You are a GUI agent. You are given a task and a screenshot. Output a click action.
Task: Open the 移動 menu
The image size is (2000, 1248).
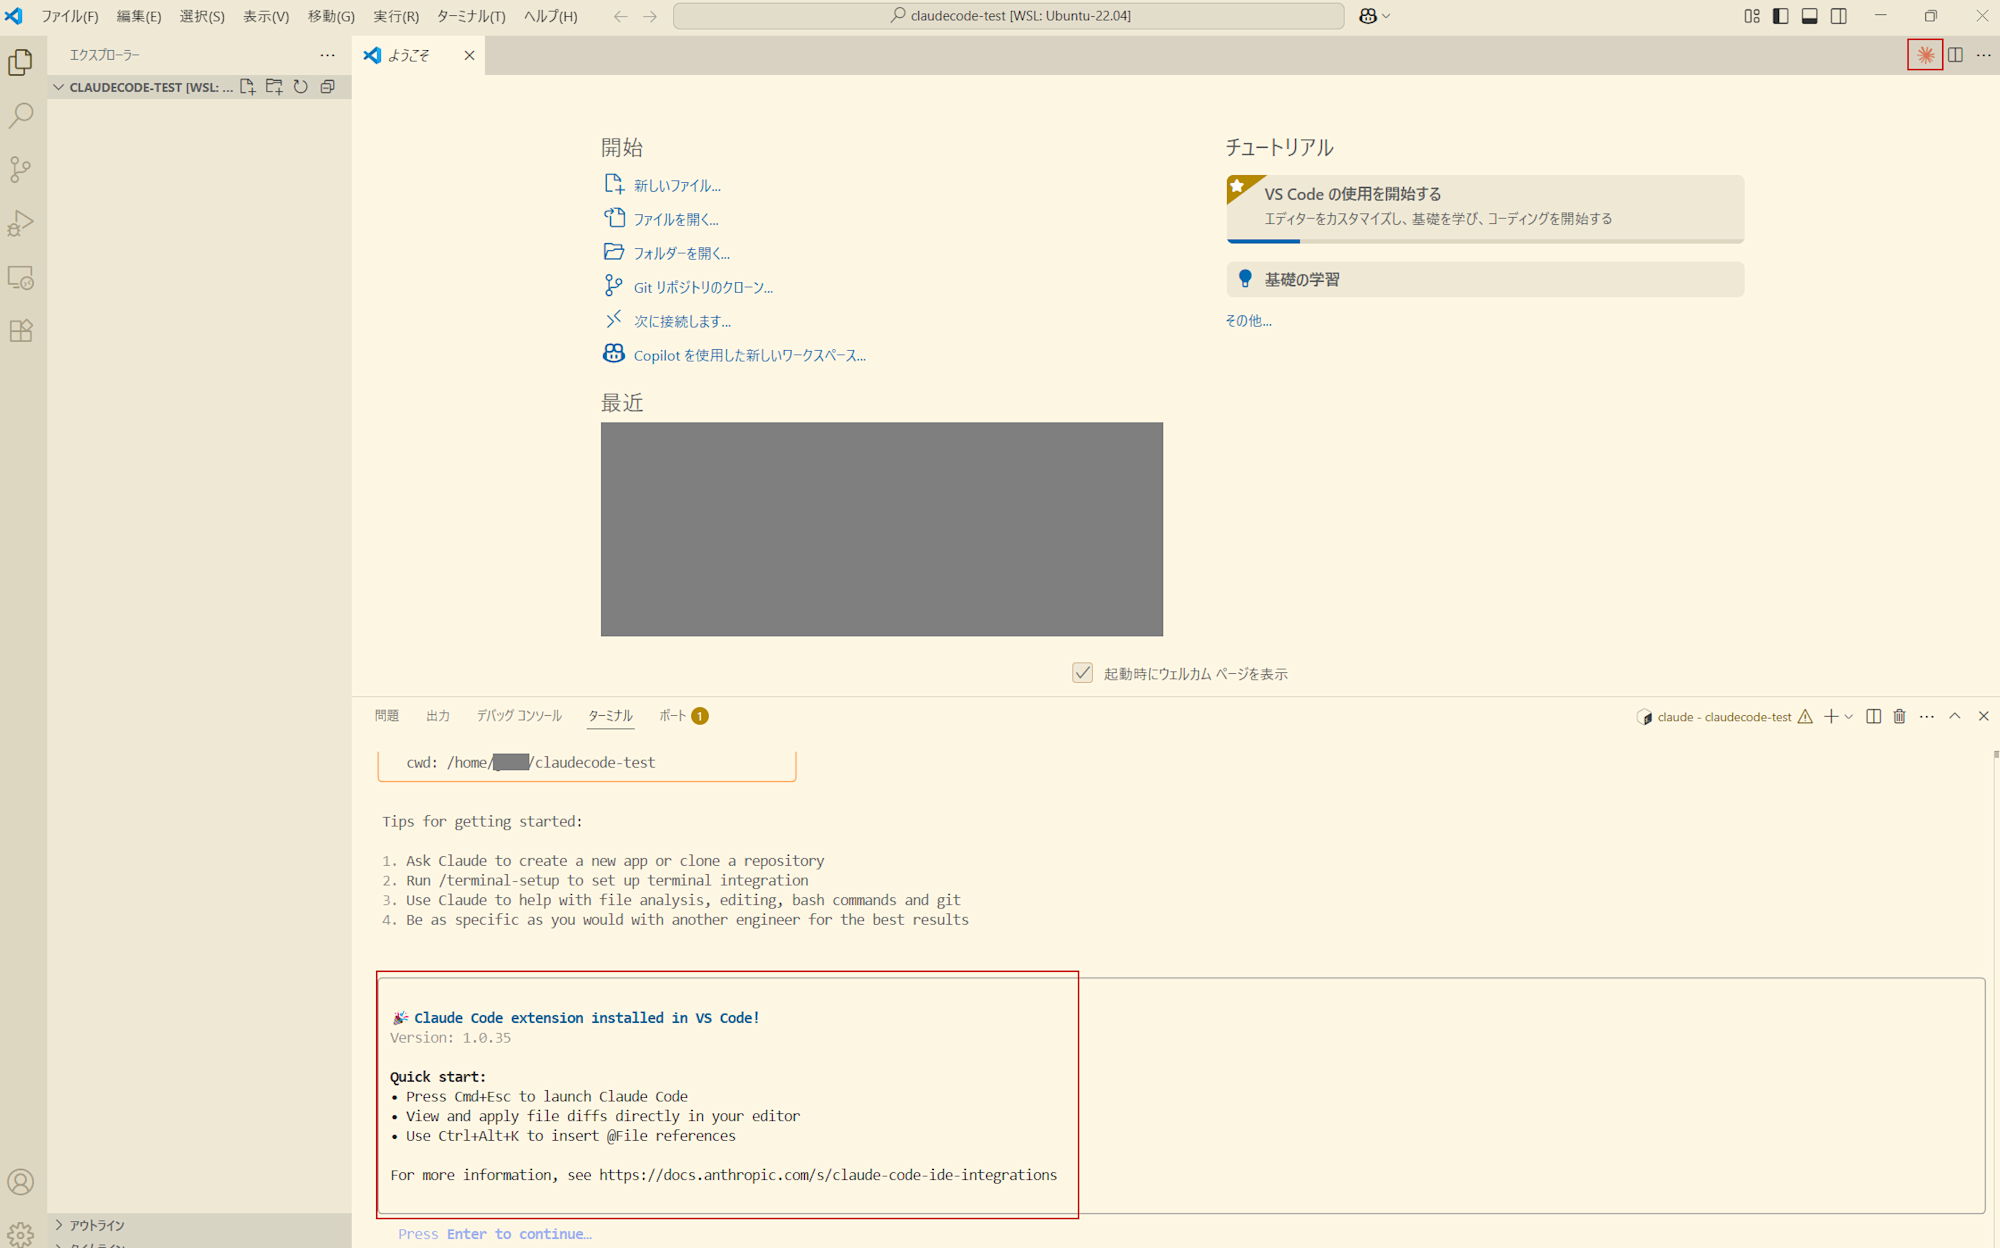[331, 16]
